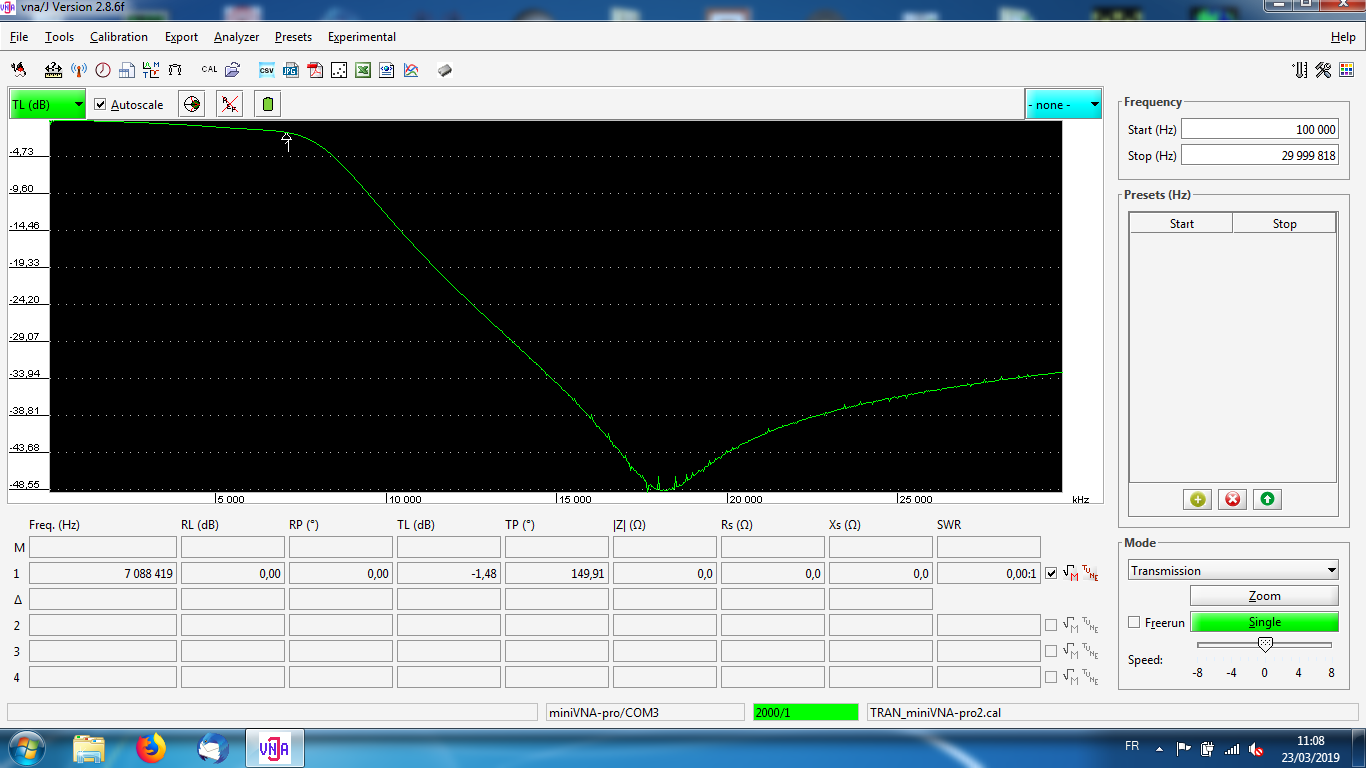Click the chart curves export icon
Screen dimensions: 1366x768
pyautogui.click(x=411, y=70)
